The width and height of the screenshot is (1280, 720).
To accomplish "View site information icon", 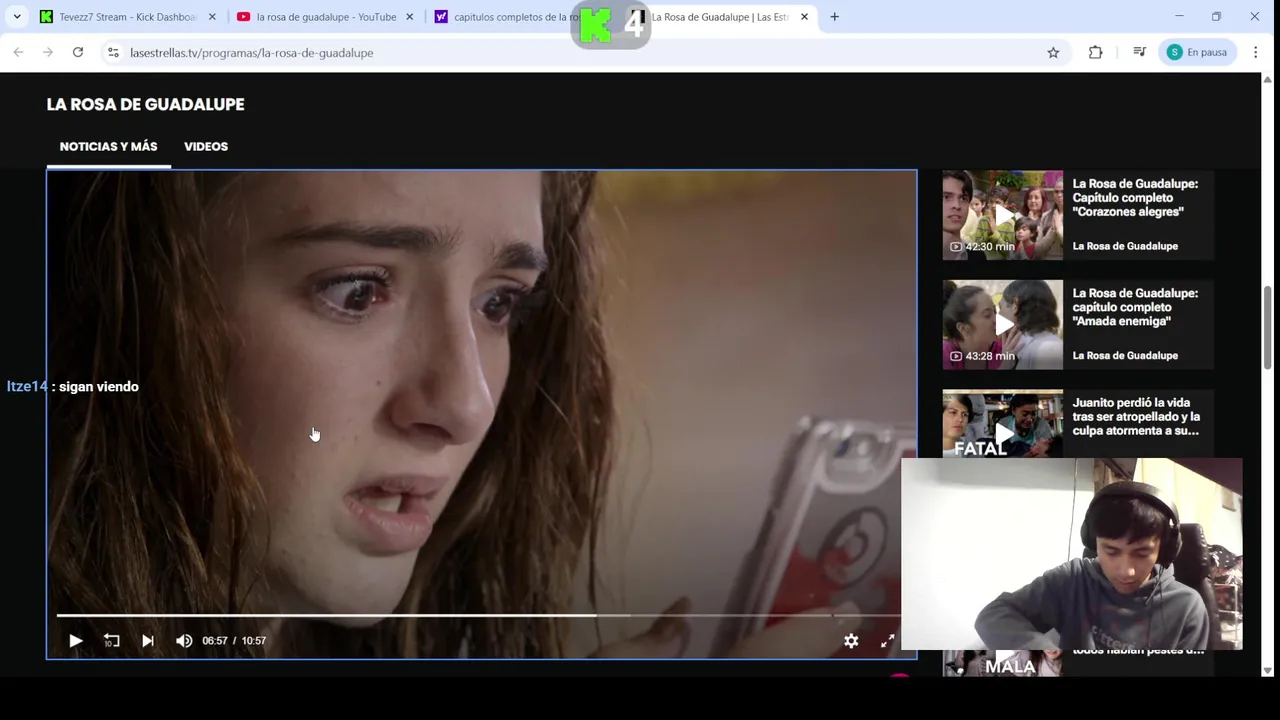I will [113, 52].
